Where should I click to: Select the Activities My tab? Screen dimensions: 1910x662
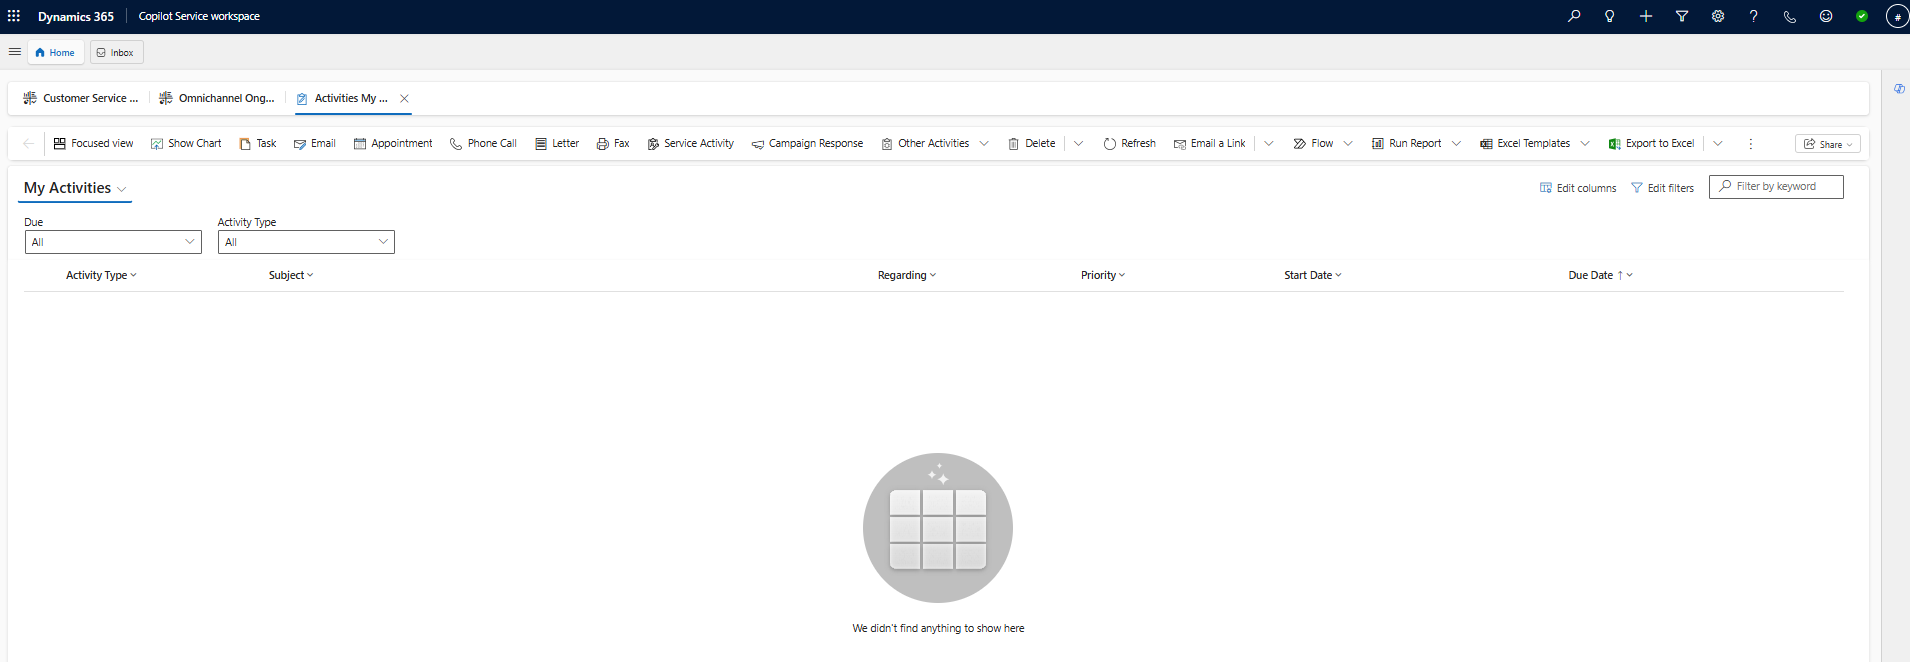(342, 98)
